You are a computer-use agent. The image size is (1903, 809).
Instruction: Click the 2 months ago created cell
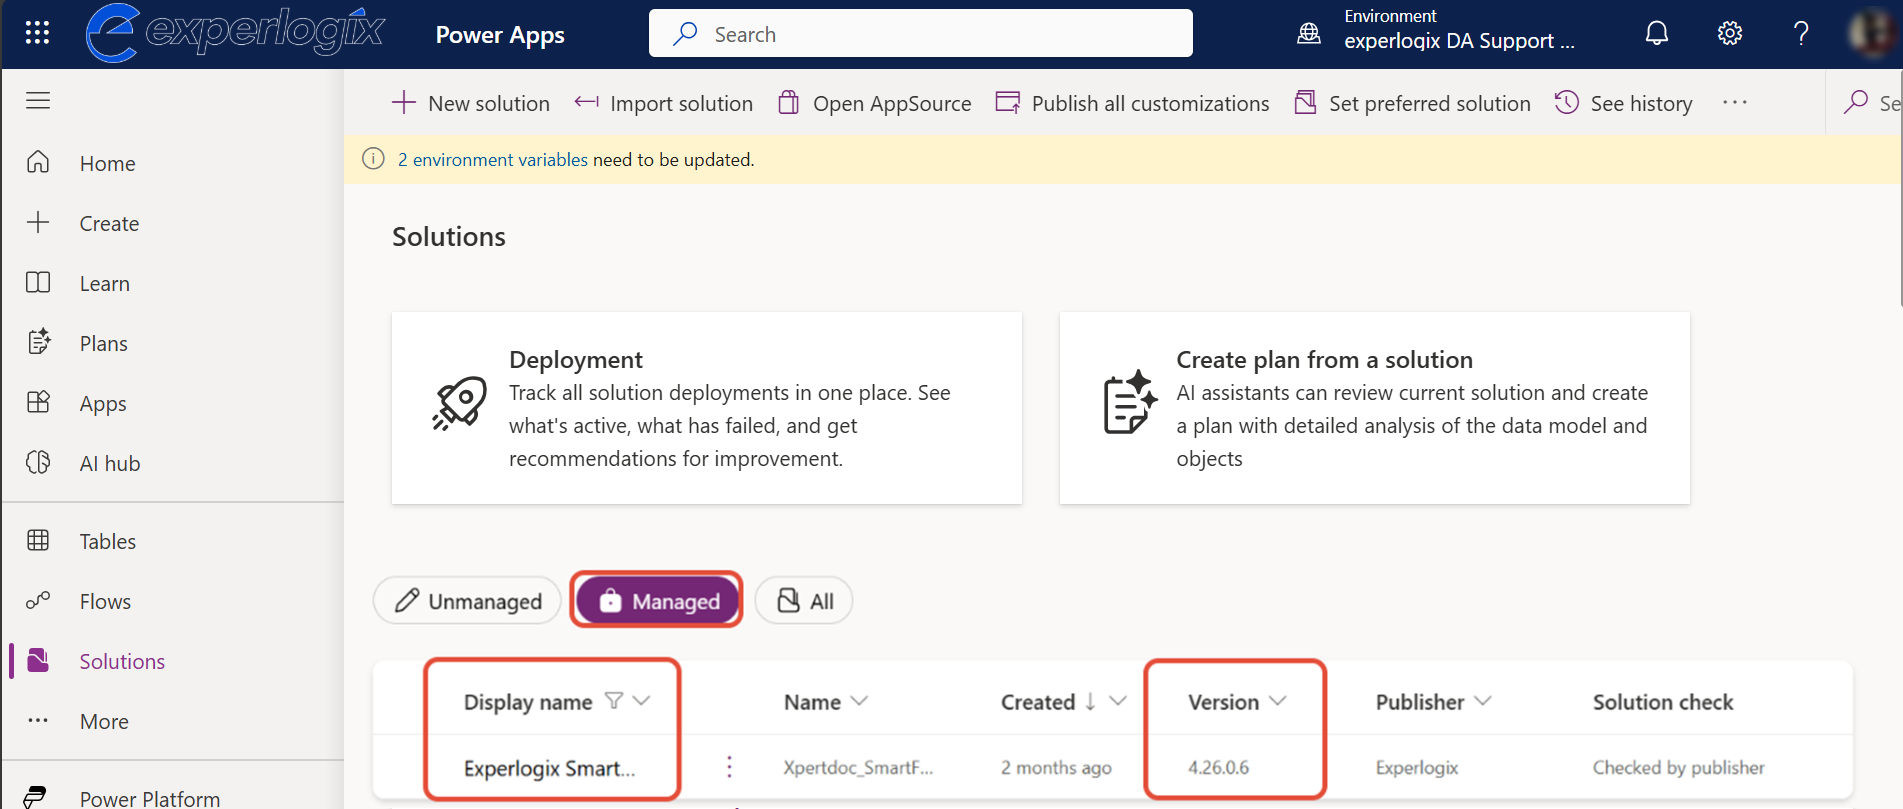pyautogui.click(x=1056, y=767)
